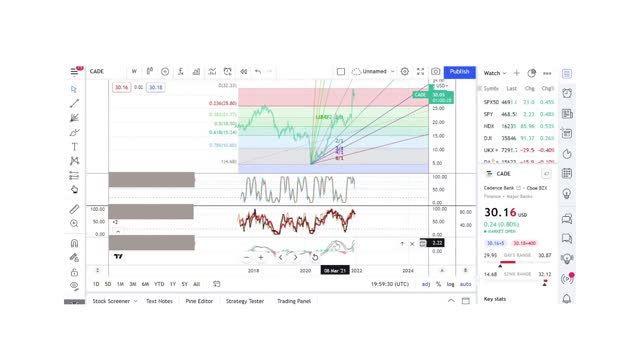Toggle adj adjusted data
Viewport: 640px width, 360px height.
[426, 284]
